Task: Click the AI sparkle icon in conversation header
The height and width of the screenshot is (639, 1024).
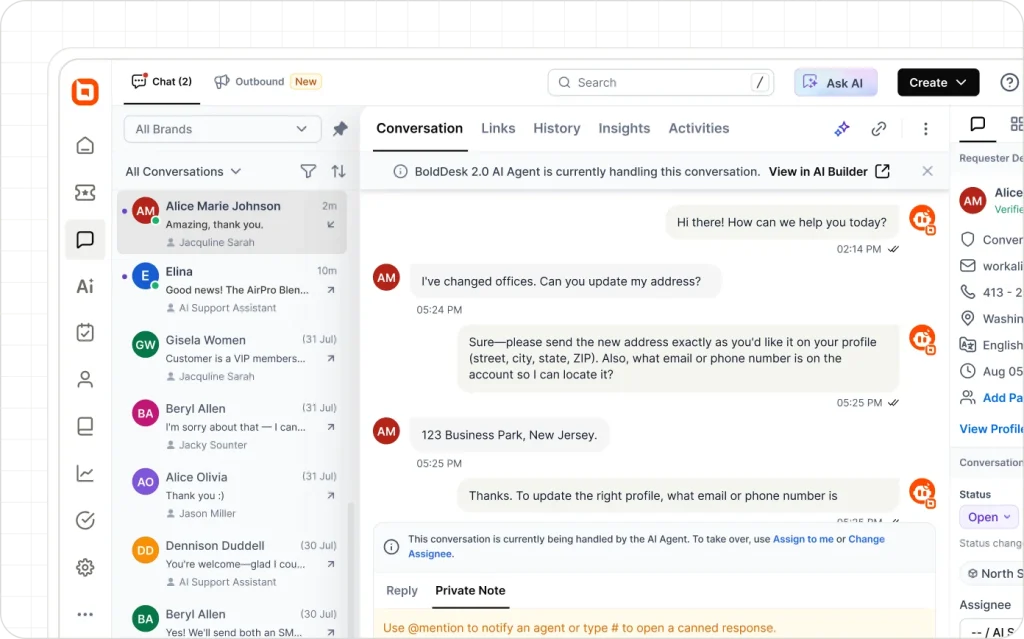Action: point(842,129)
